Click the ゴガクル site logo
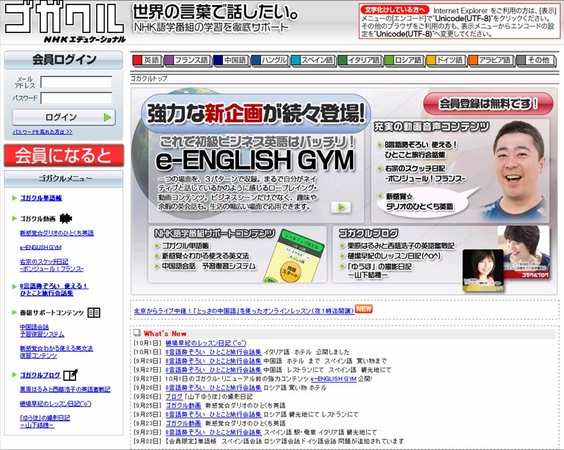Viewport: 564px width, 450px height. tap(65, 22)
